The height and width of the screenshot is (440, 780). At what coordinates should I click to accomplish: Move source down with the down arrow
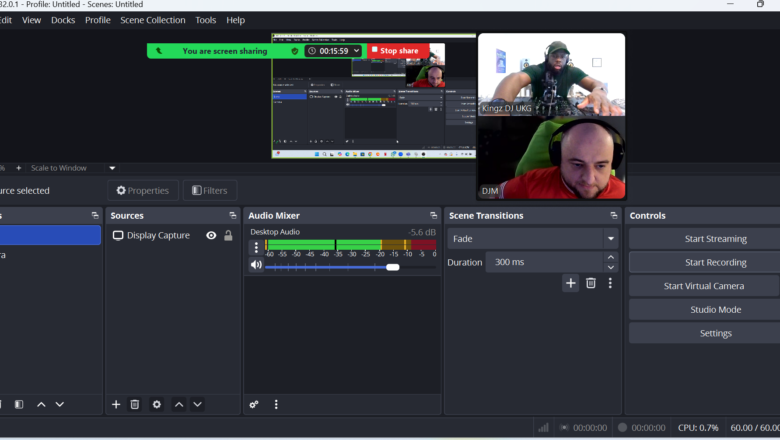198,404
